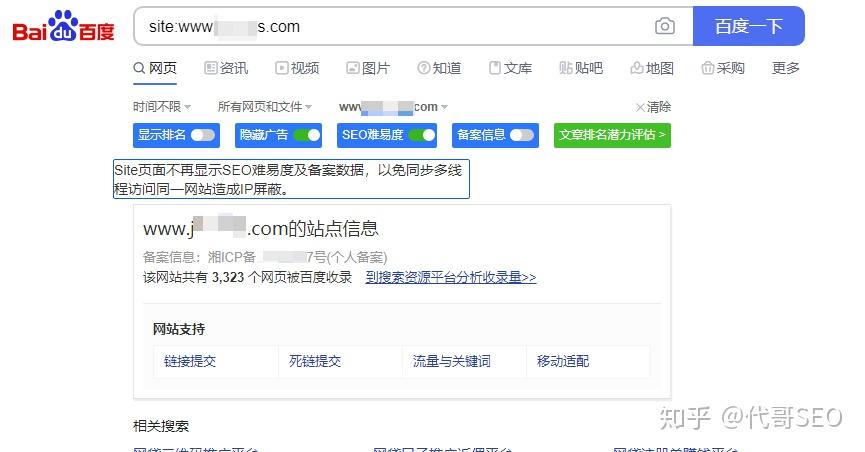Open the 贴吧 tab
The image size is (865, 452).
point(581,68)
